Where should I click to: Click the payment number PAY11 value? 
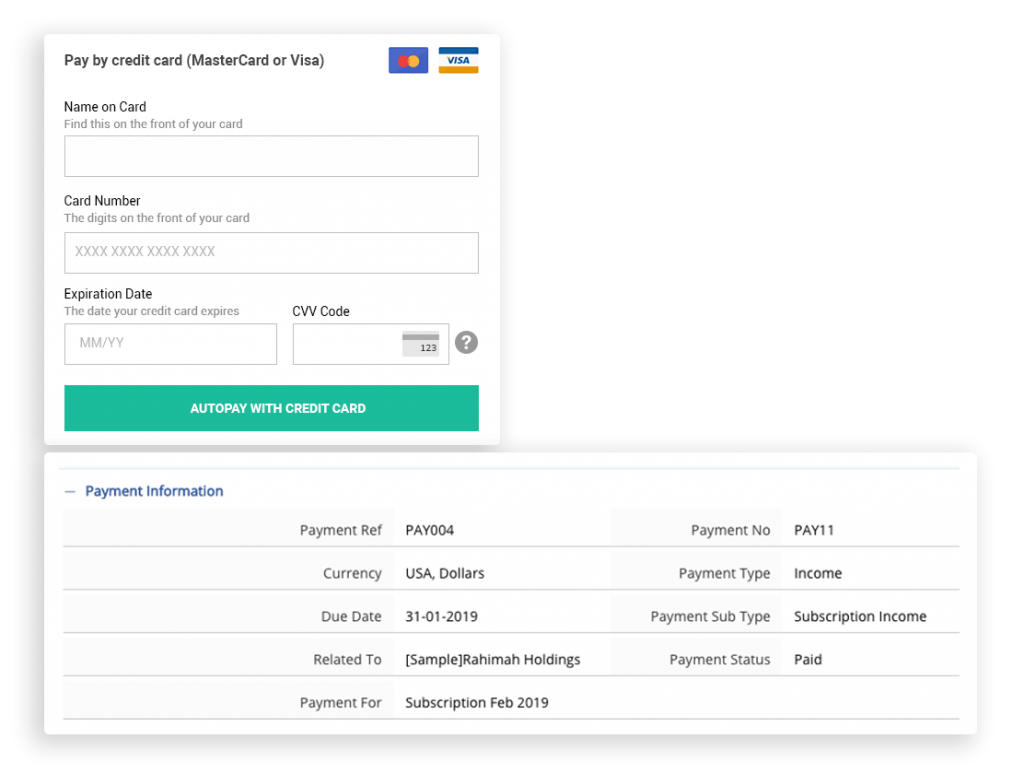pos(814,530)
